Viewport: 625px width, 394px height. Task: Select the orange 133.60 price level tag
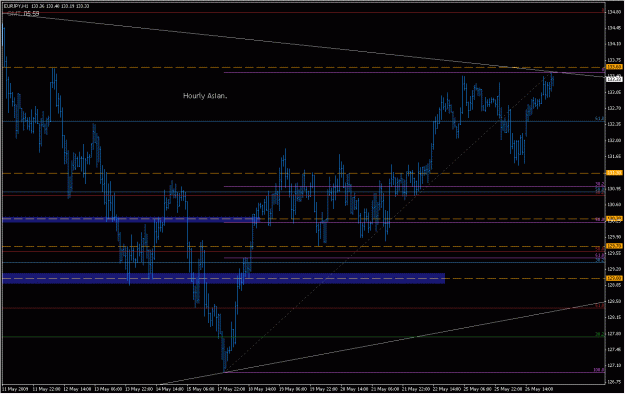(x=614, y=67)
